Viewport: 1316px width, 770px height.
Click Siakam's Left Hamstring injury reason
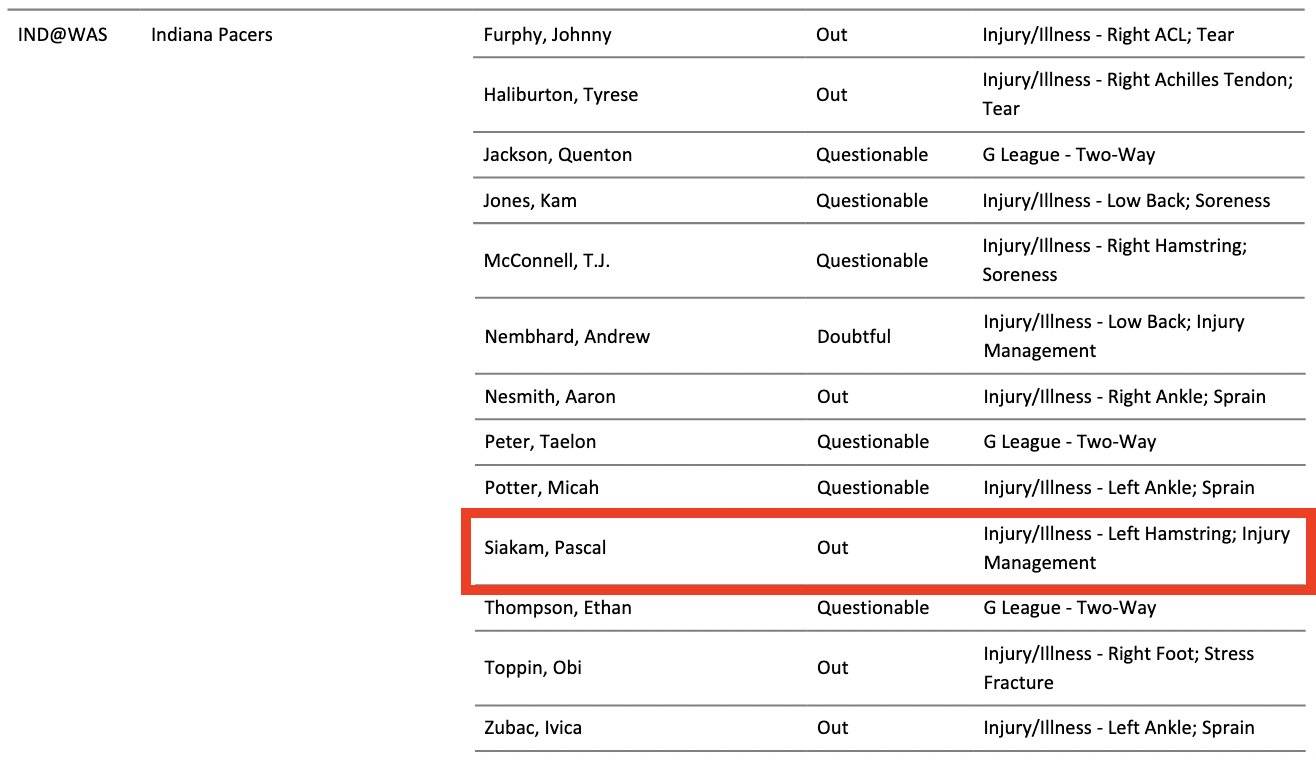(x=1136, y=548)
